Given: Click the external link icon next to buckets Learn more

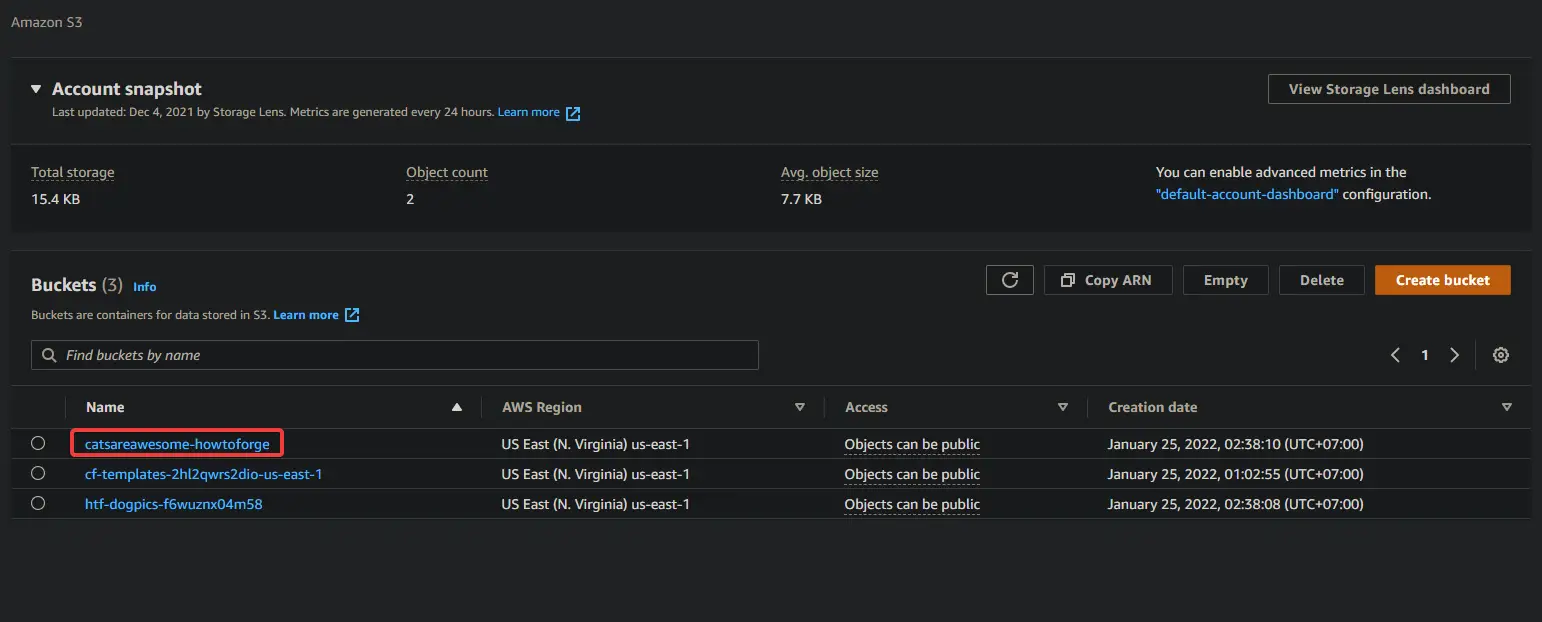Looking at the screenshot, I should pyautogui.click(x=351, y=314).
